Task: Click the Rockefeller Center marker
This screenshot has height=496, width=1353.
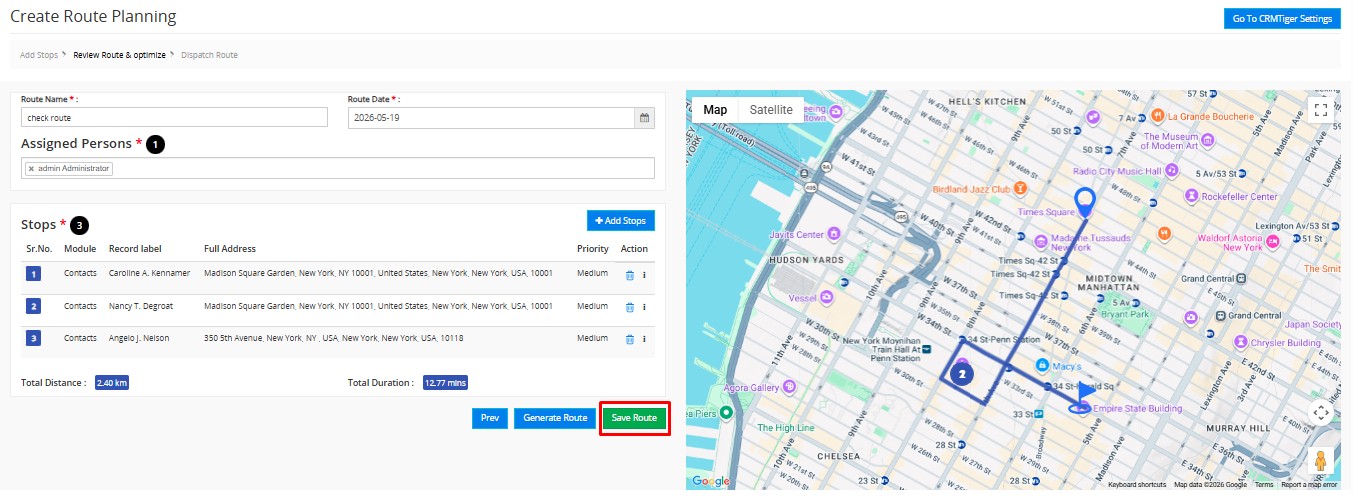Action: click(1192, 196)
